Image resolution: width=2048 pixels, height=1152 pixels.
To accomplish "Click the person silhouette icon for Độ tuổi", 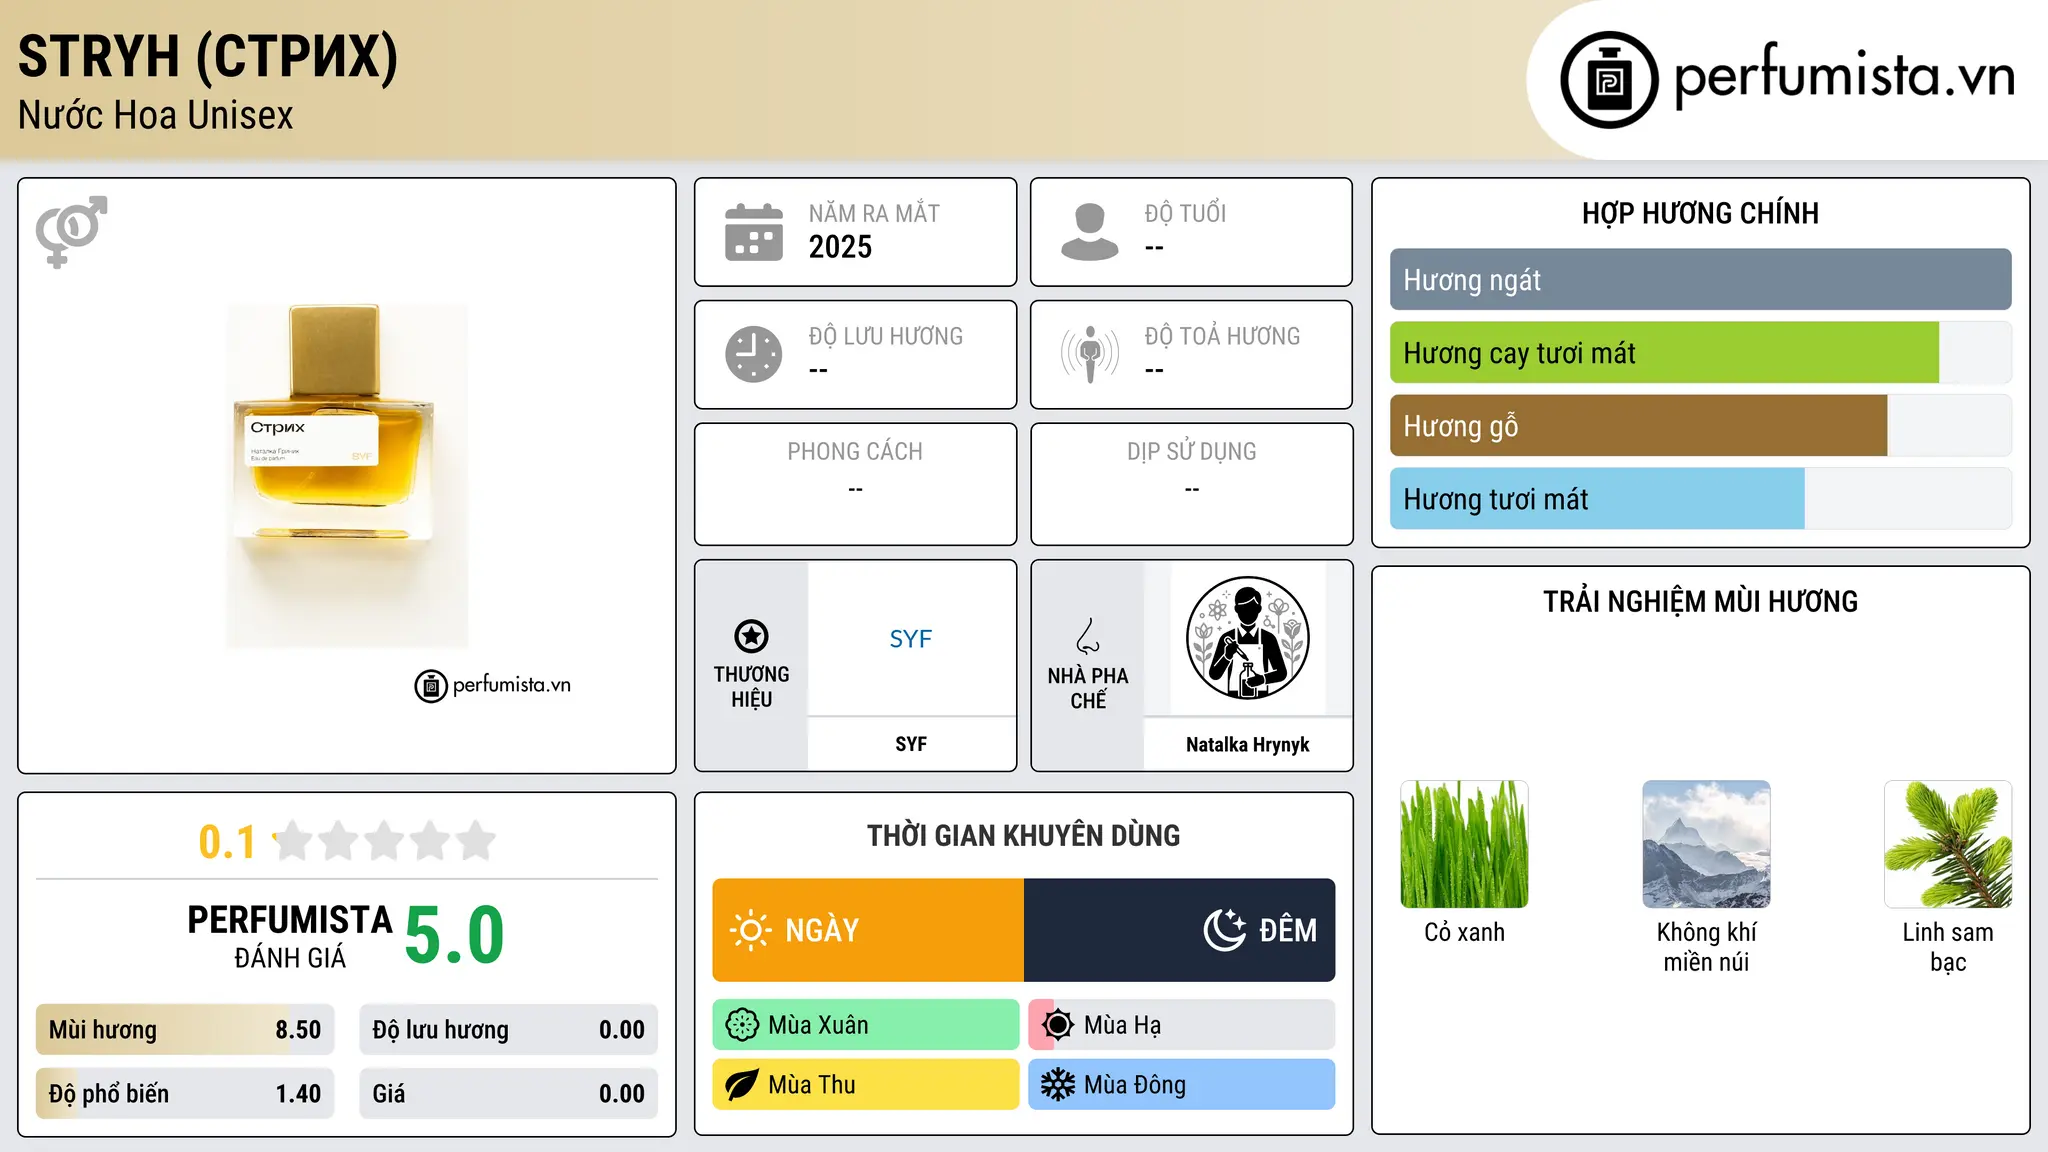I will coord(1090,232).
